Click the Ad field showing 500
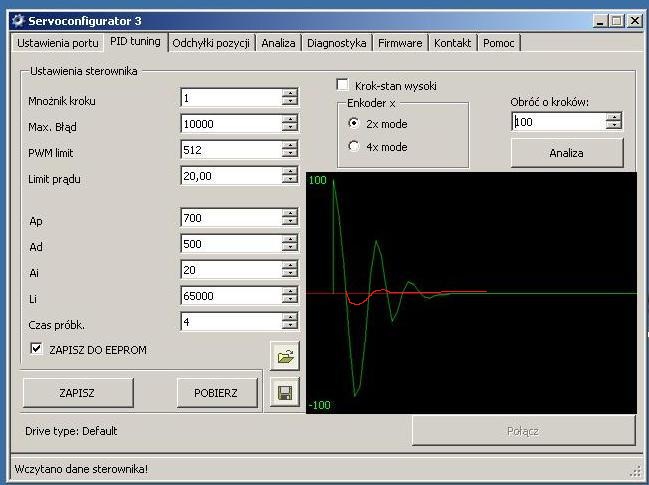 tap(231, 244)
